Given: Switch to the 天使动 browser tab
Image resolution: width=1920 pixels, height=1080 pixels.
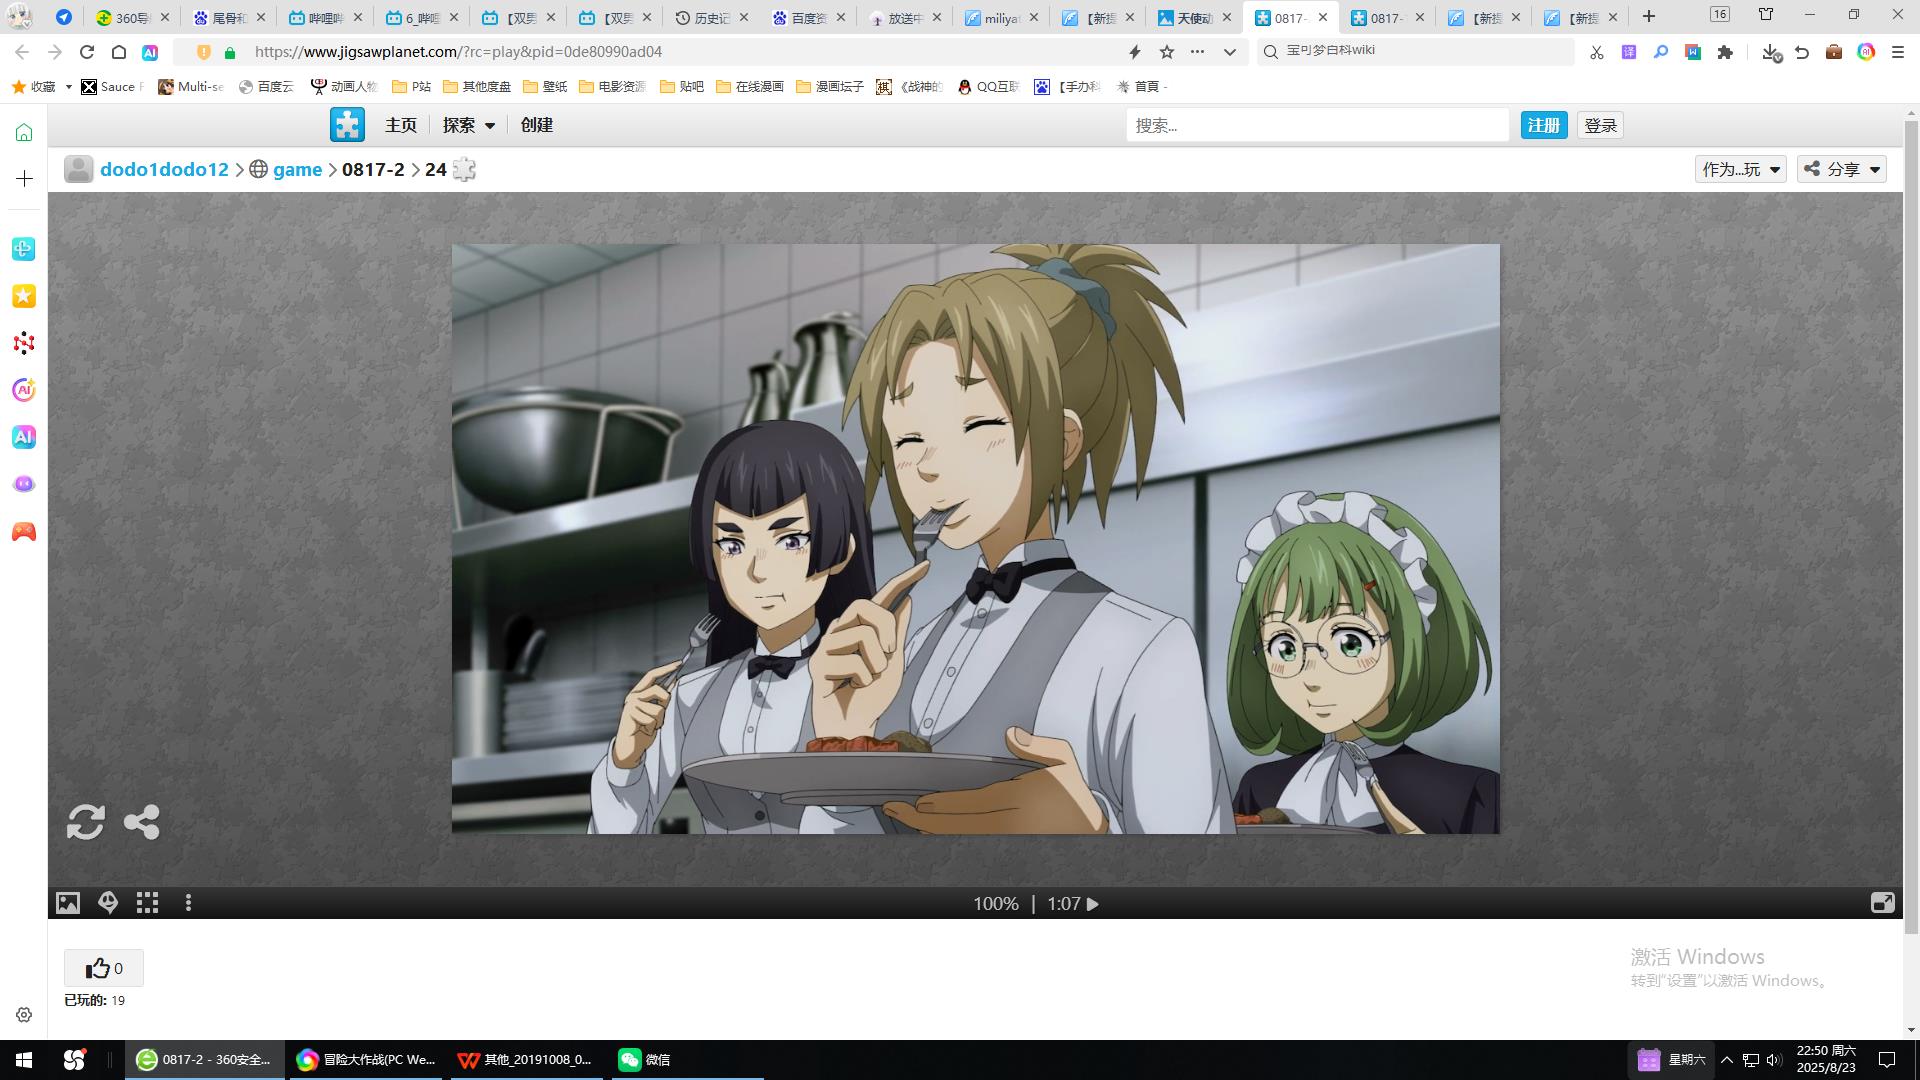Looking at the screenshot, I should coord(1195,17).
